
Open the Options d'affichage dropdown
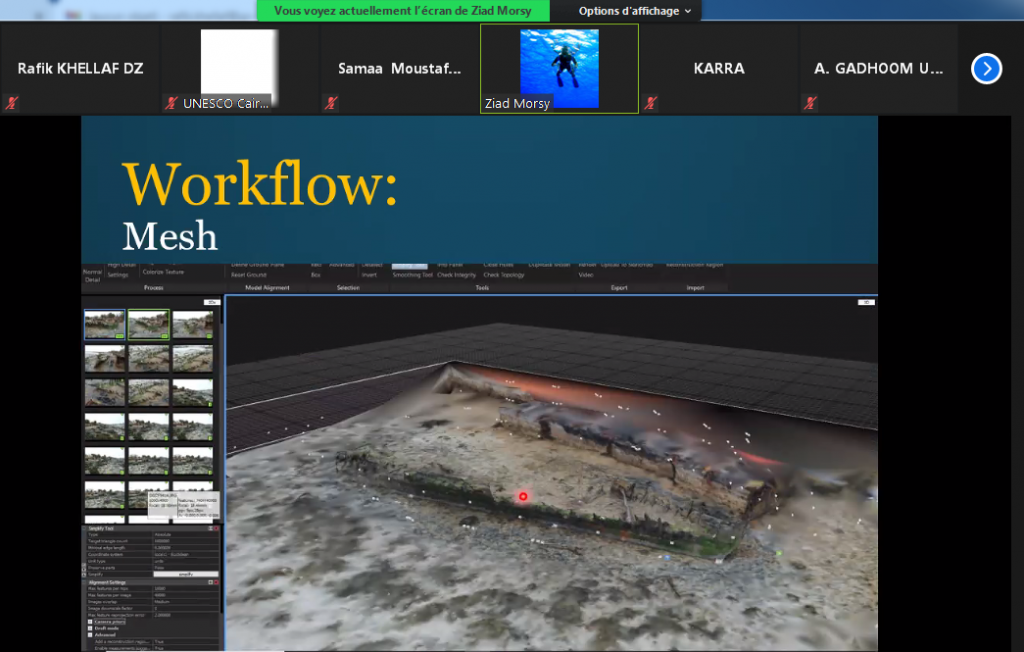[634, 11]
